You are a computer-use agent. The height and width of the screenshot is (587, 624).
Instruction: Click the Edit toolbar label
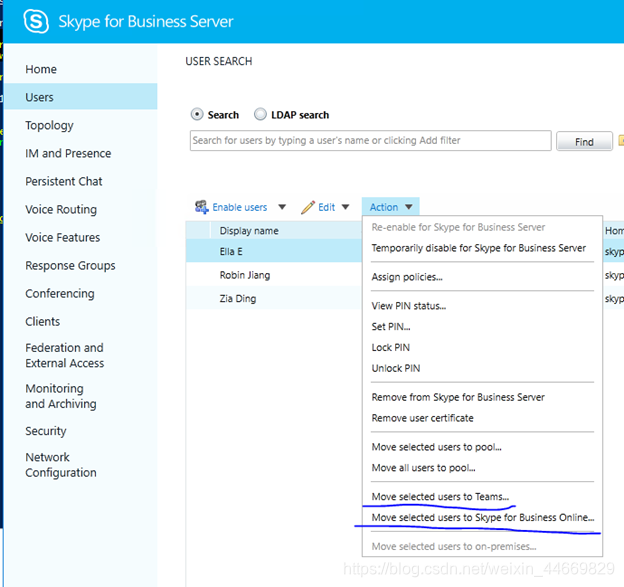tap(326, 207)
